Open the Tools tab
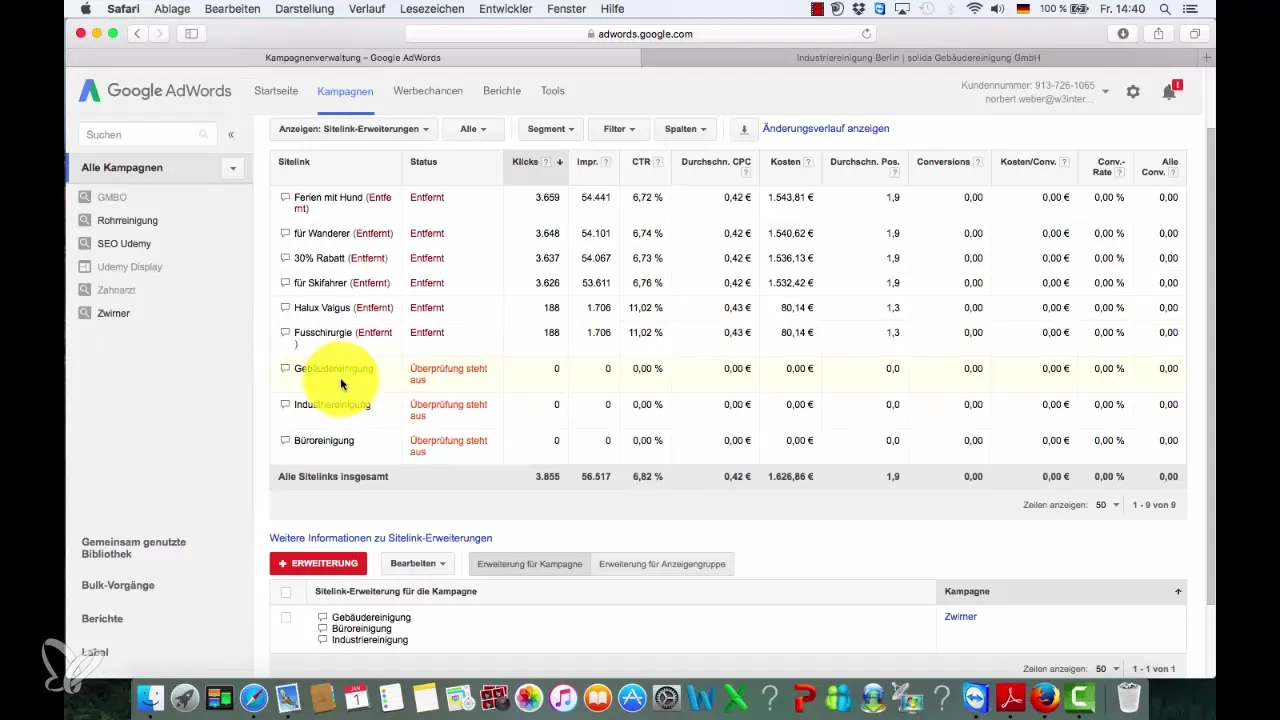 point(553,91)
